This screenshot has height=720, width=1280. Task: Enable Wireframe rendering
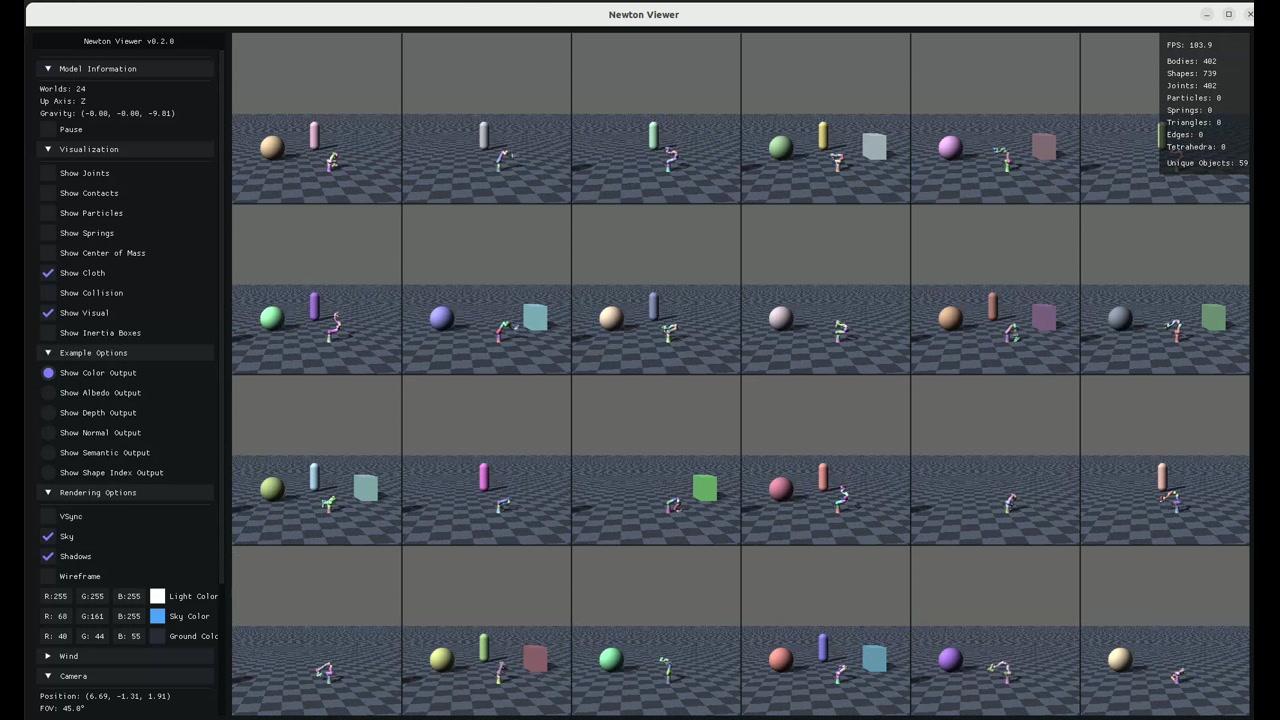[48, 577]
